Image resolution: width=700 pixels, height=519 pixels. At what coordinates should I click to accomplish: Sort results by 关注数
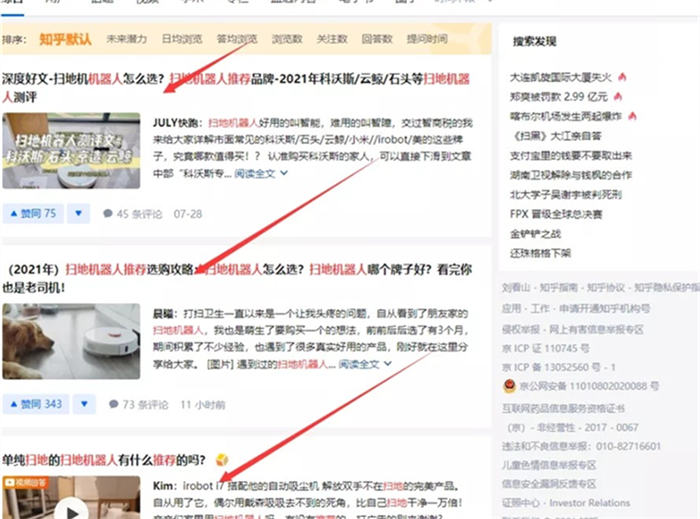pyautogui.click(x=332, y=40)
